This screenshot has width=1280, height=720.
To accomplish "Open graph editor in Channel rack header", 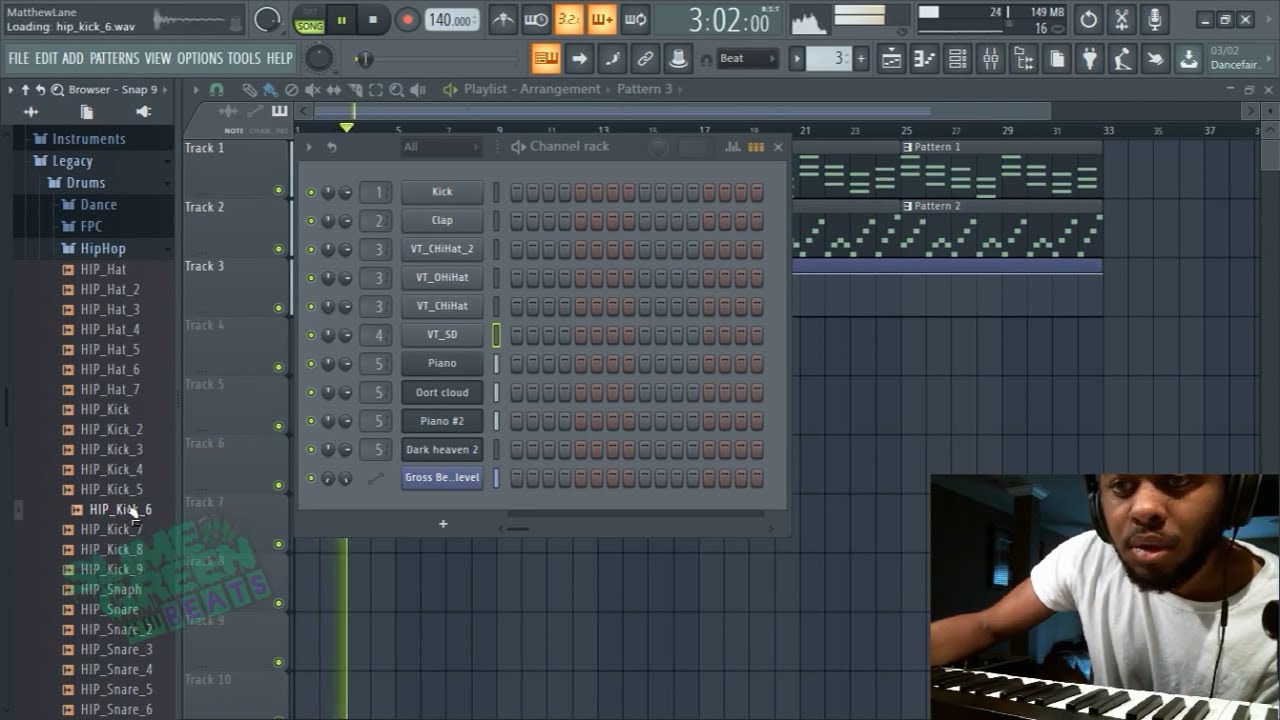I will pyautogui.click(x=732, y=147).
